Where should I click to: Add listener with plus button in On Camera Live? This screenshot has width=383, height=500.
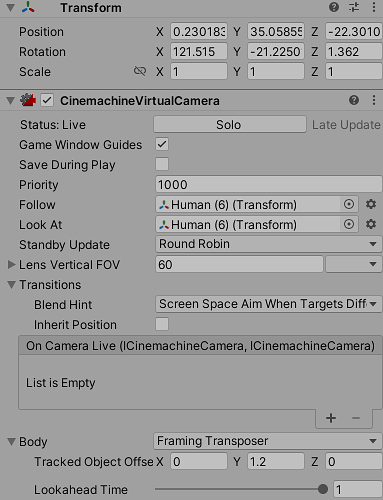331,418
